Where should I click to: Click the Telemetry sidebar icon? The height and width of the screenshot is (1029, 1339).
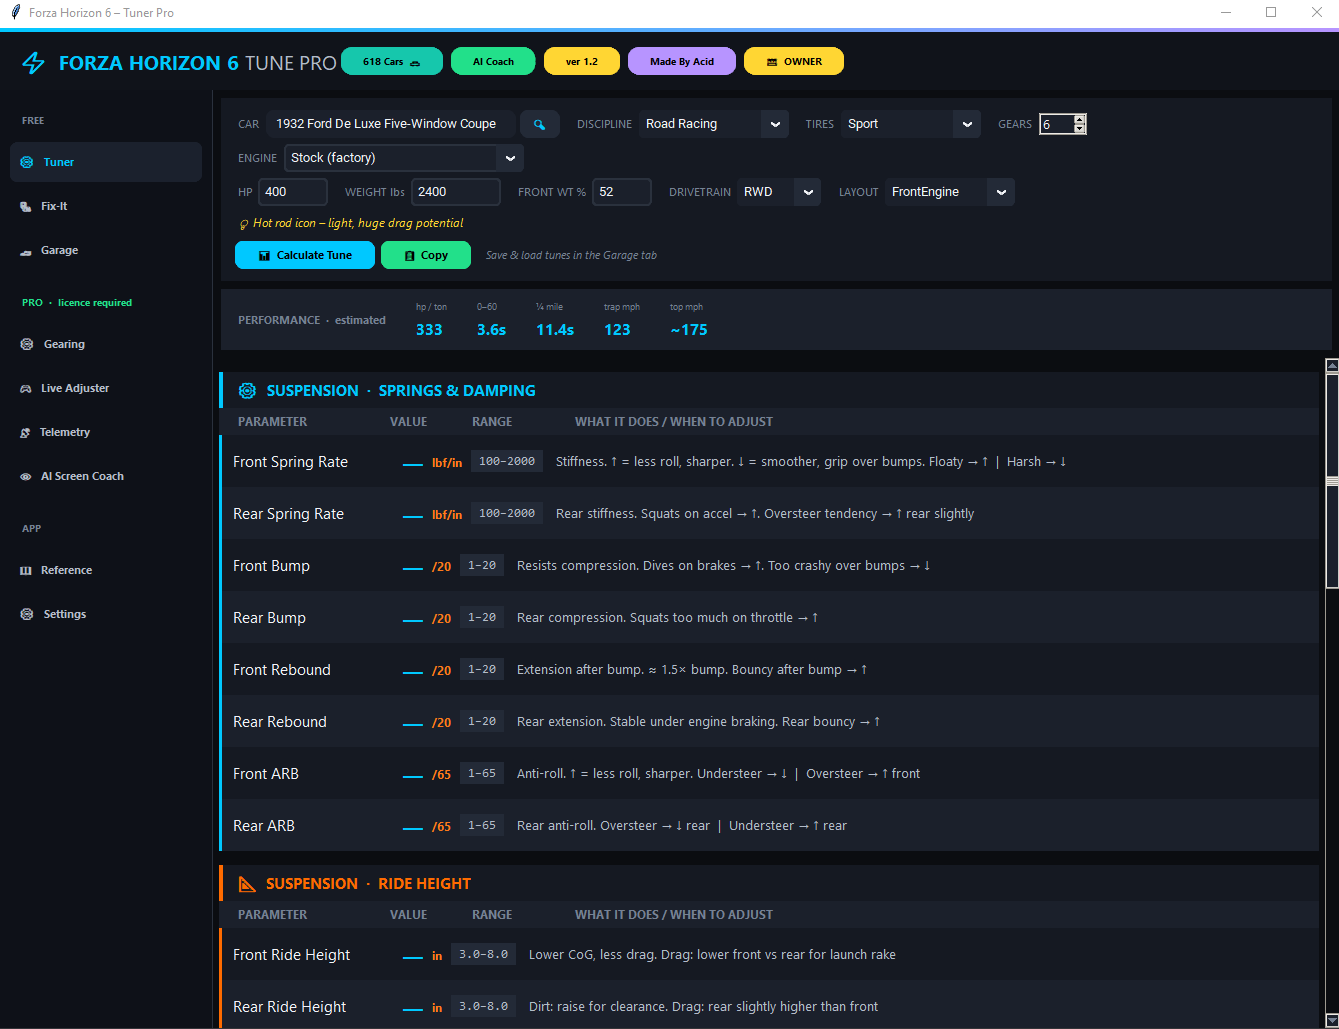tap(26, 433)
